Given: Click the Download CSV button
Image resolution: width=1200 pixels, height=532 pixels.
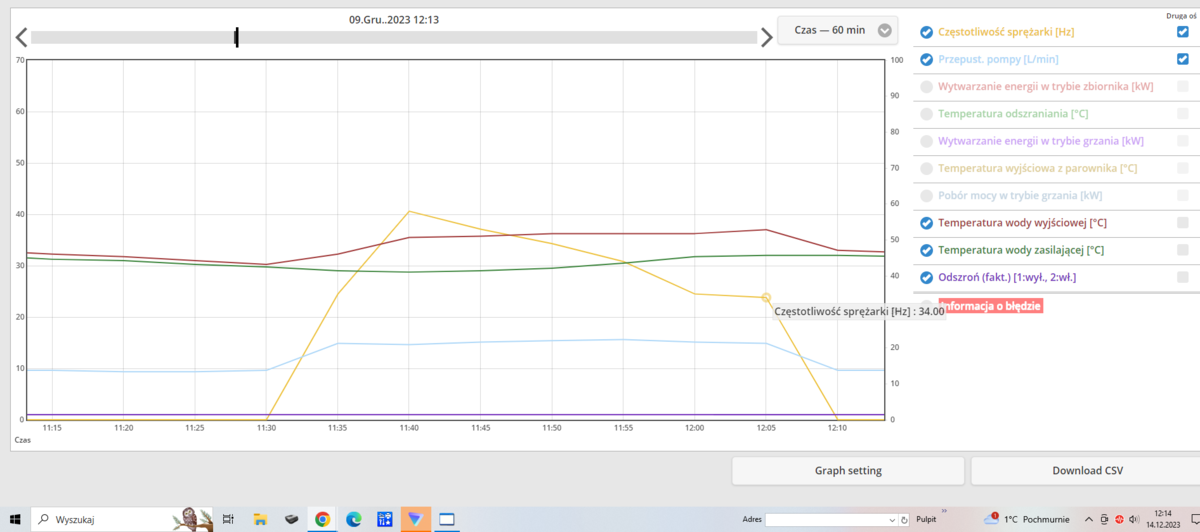Looking at the screenshot, I should (1088, 470).
